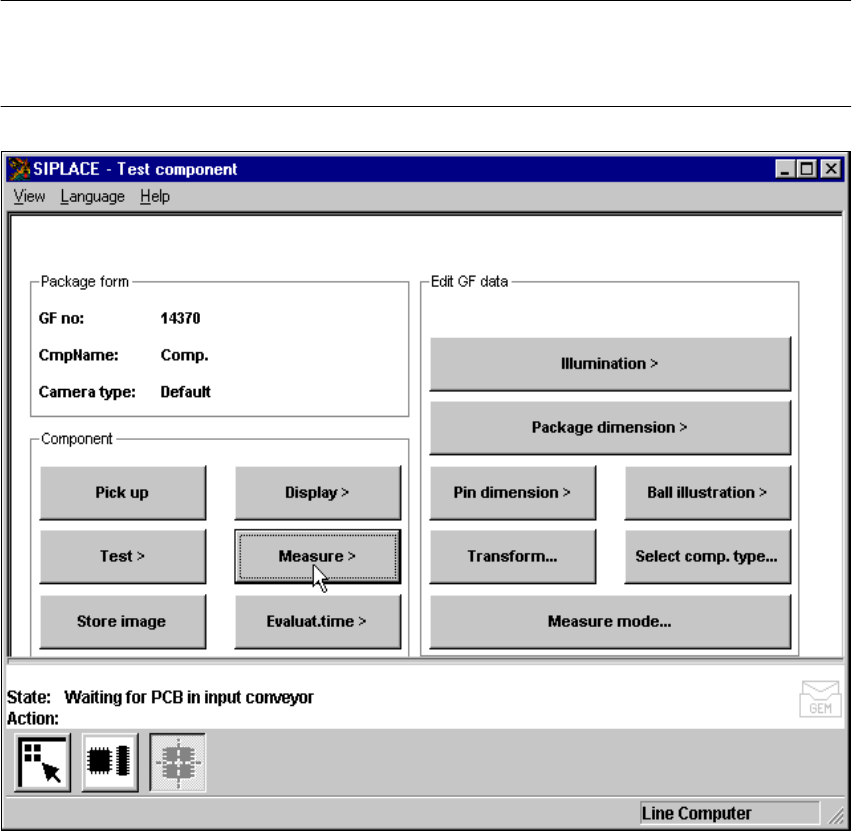Open the View menu

point(29,196)
